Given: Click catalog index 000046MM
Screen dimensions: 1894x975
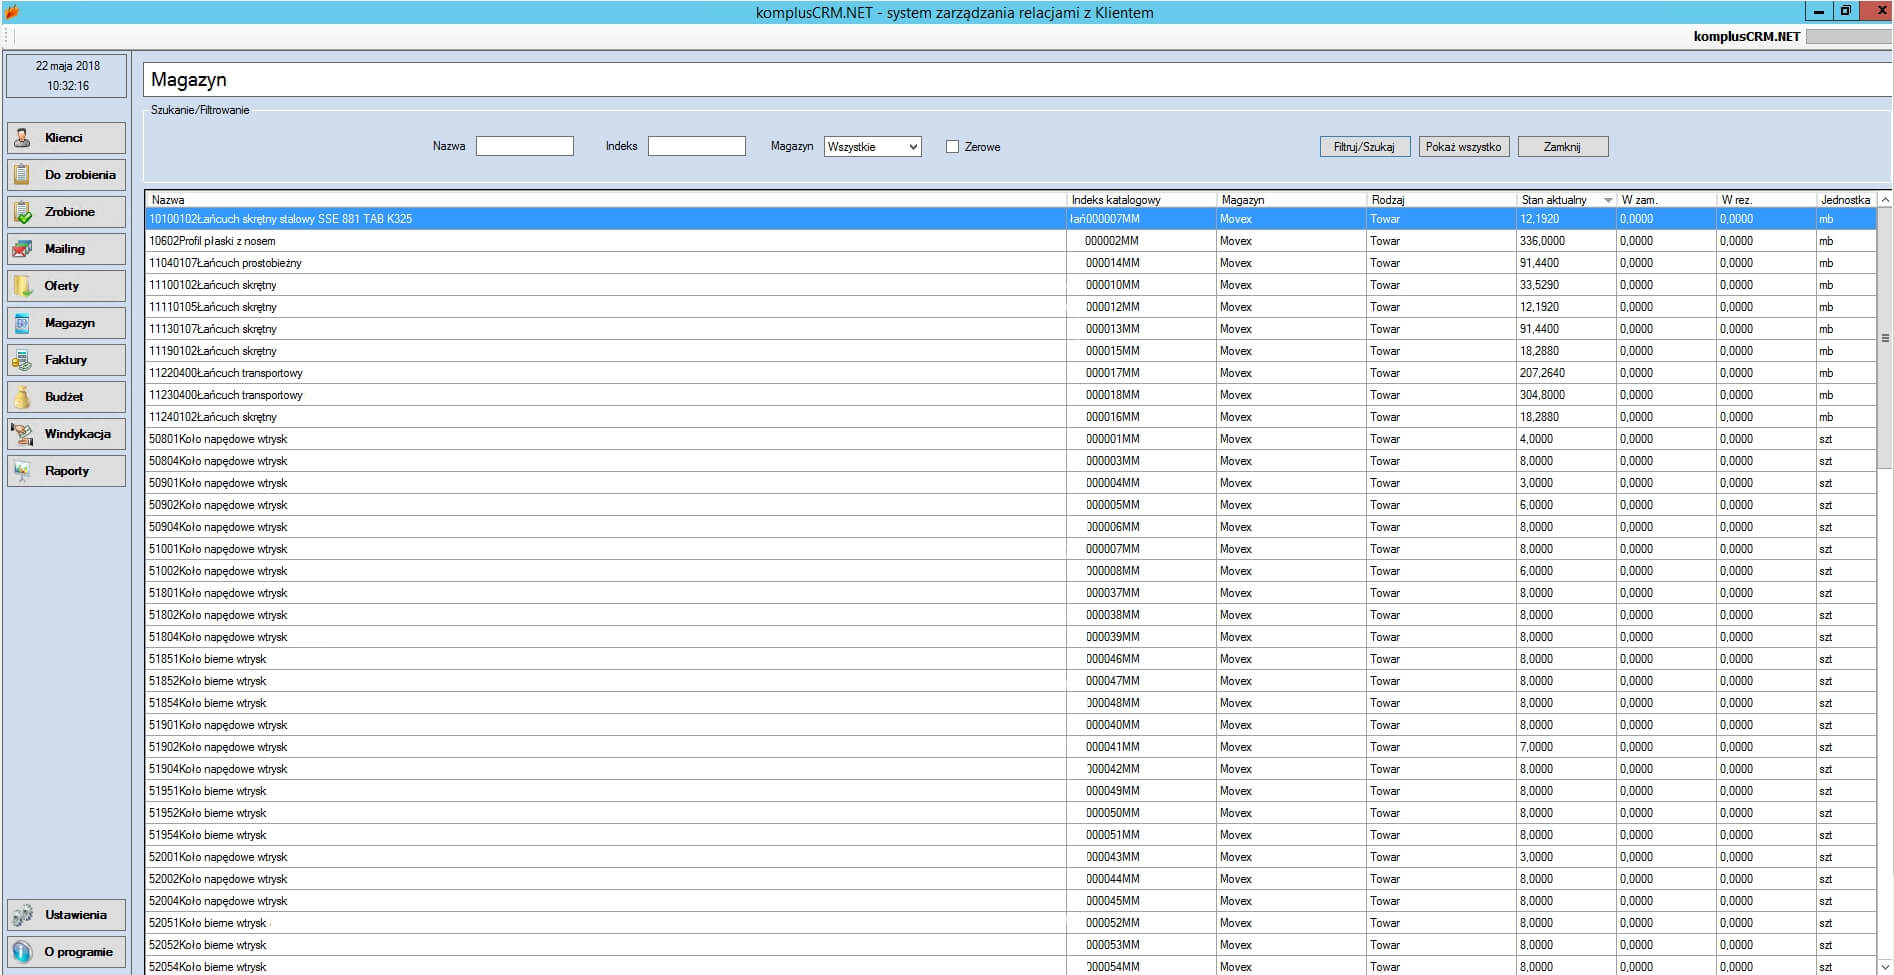Looking at the screenshot, I should click(x=1113, y=659).
